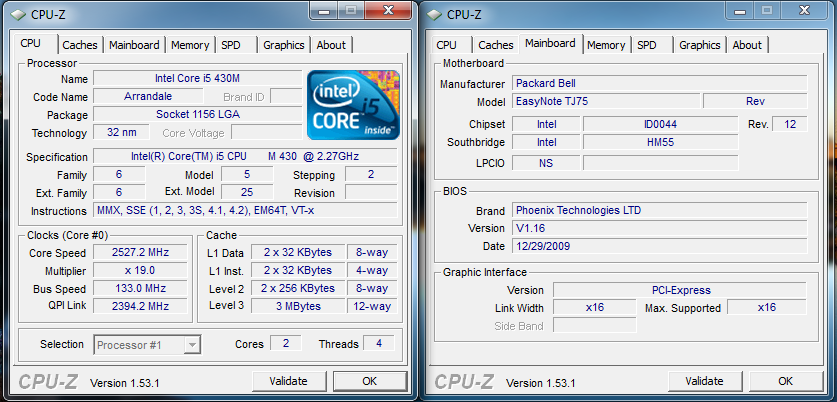
Task: Click the chipset Rev. 12 value
Action: coord(790,124)
